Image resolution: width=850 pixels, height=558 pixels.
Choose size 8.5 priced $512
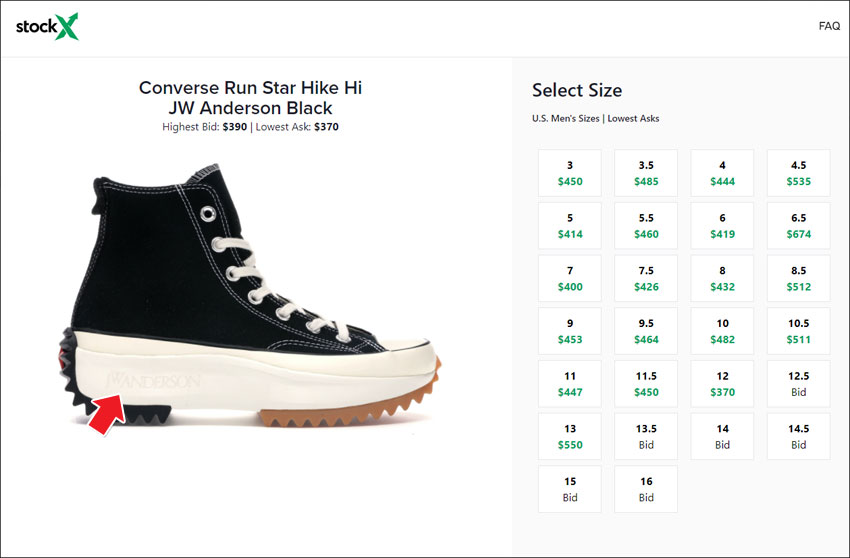tap(798, 280)
